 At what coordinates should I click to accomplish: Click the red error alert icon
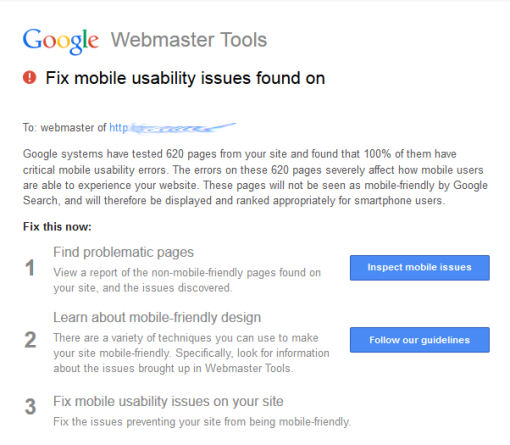click(29, 77)
